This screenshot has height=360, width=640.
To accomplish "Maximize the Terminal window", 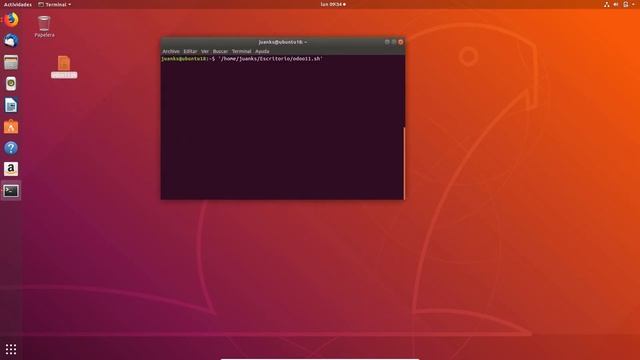I will click(x=394, y=42).
